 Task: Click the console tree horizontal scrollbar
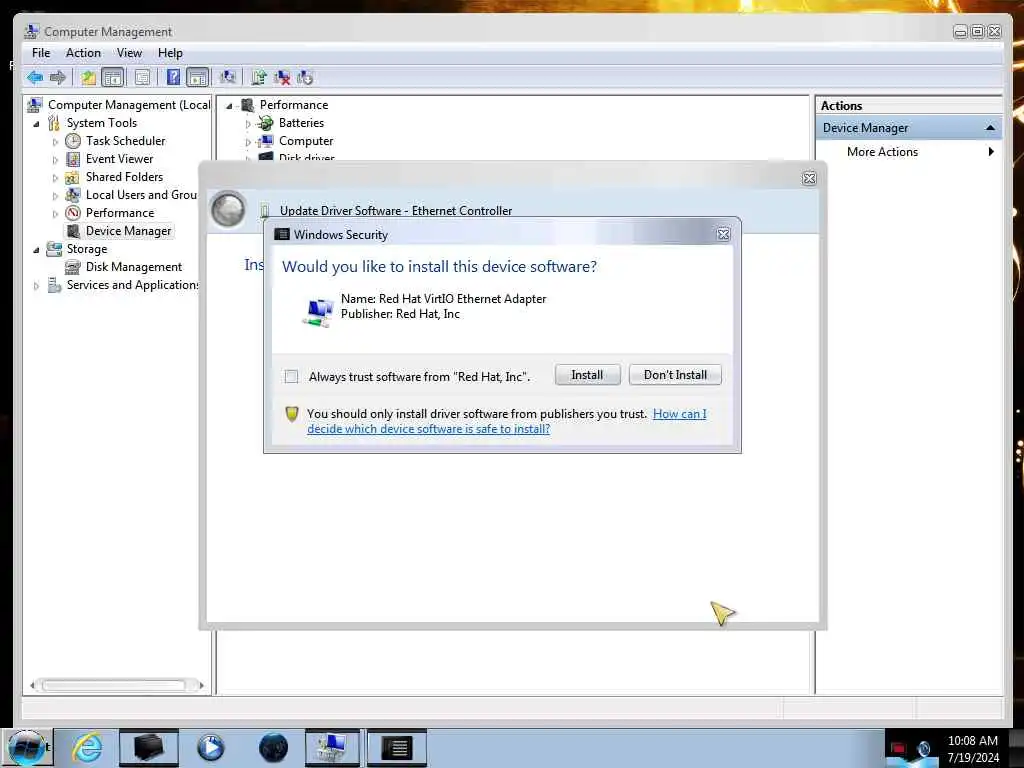[114, 685]
